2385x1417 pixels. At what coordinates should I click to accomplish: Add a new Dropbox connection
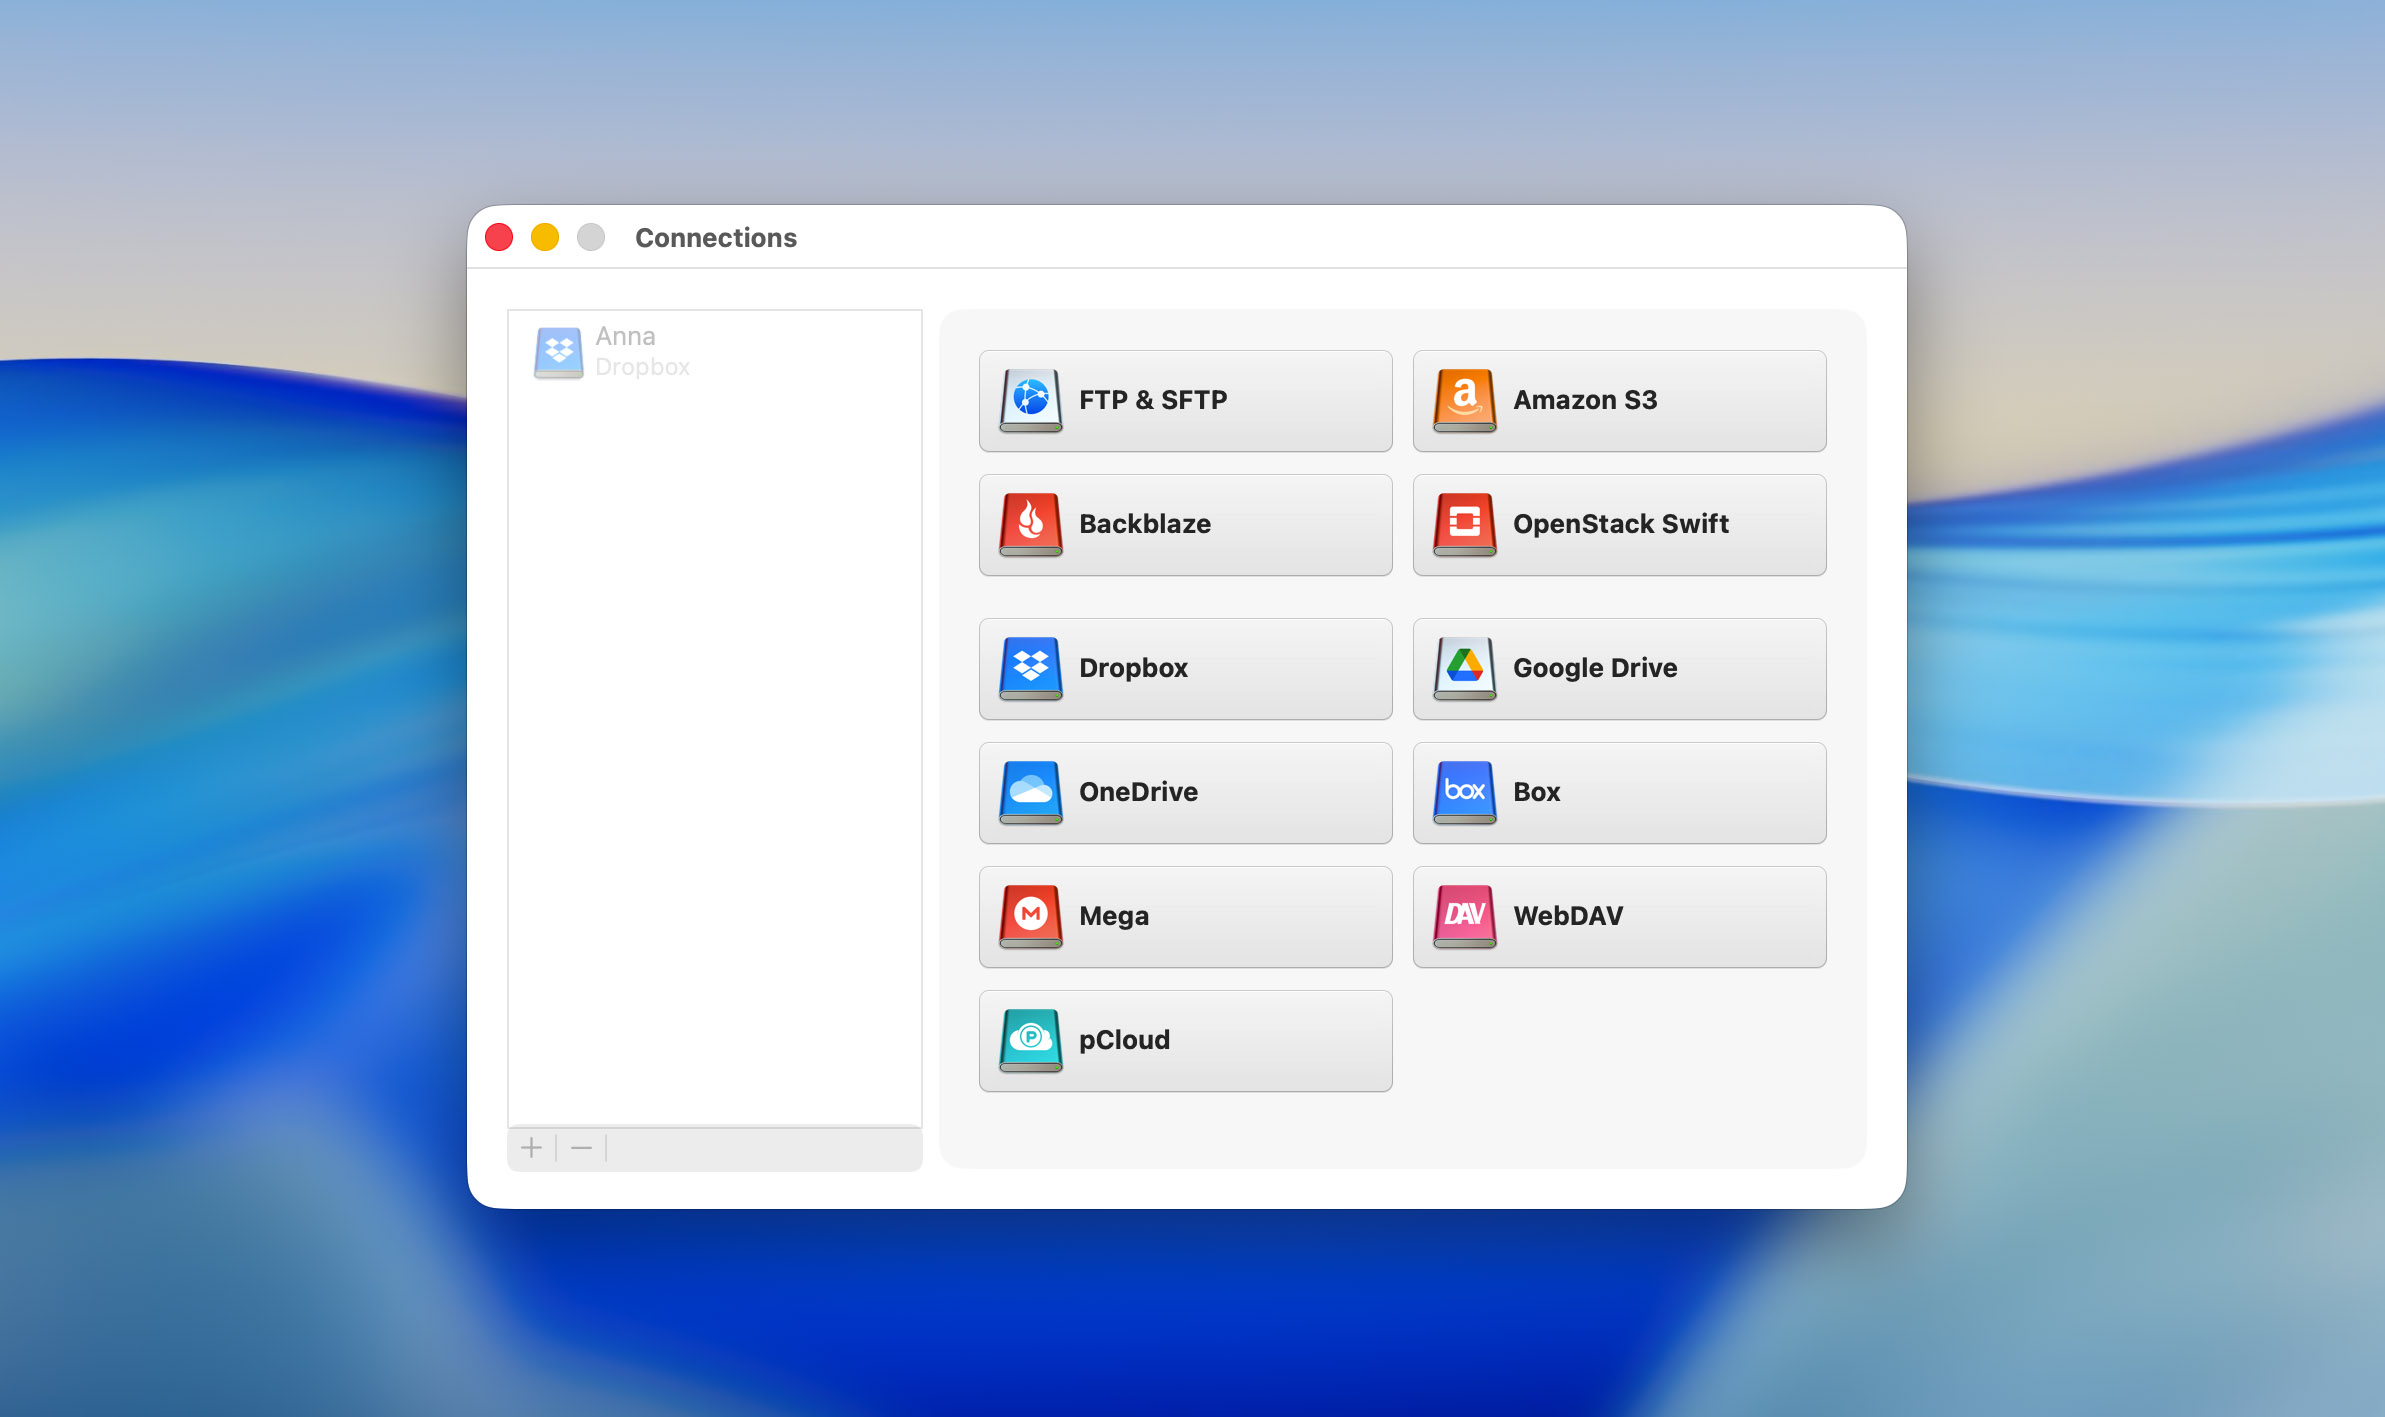[x=1185, y=668]
